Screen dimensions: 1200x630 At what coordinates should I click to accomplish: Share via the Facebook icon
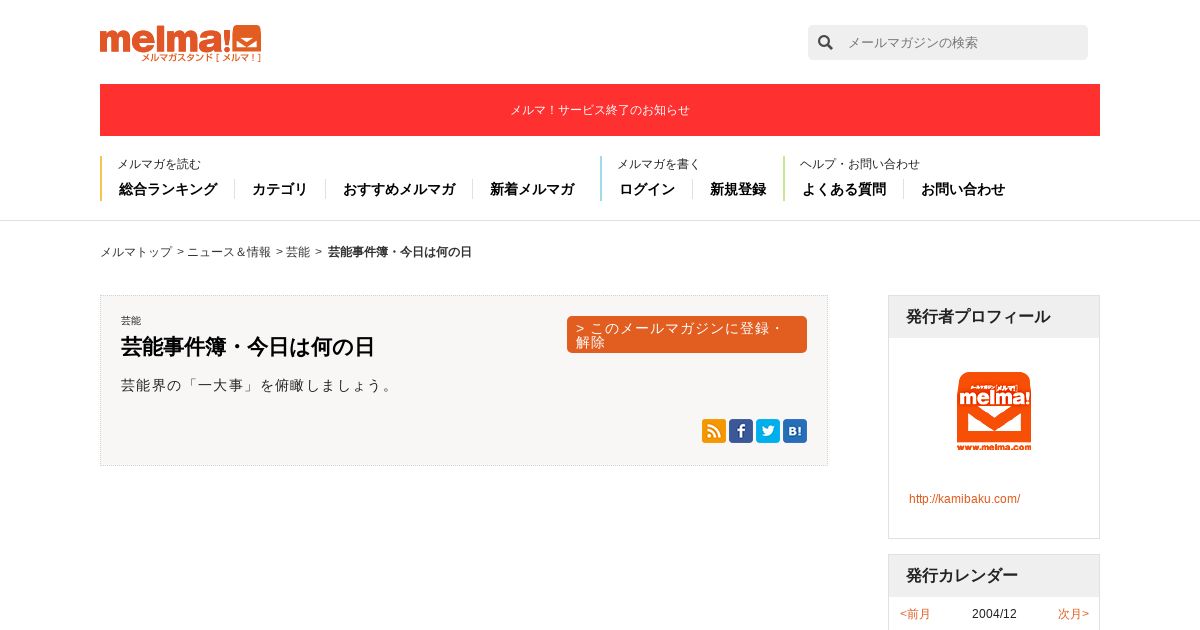click(x=741, y=431)
